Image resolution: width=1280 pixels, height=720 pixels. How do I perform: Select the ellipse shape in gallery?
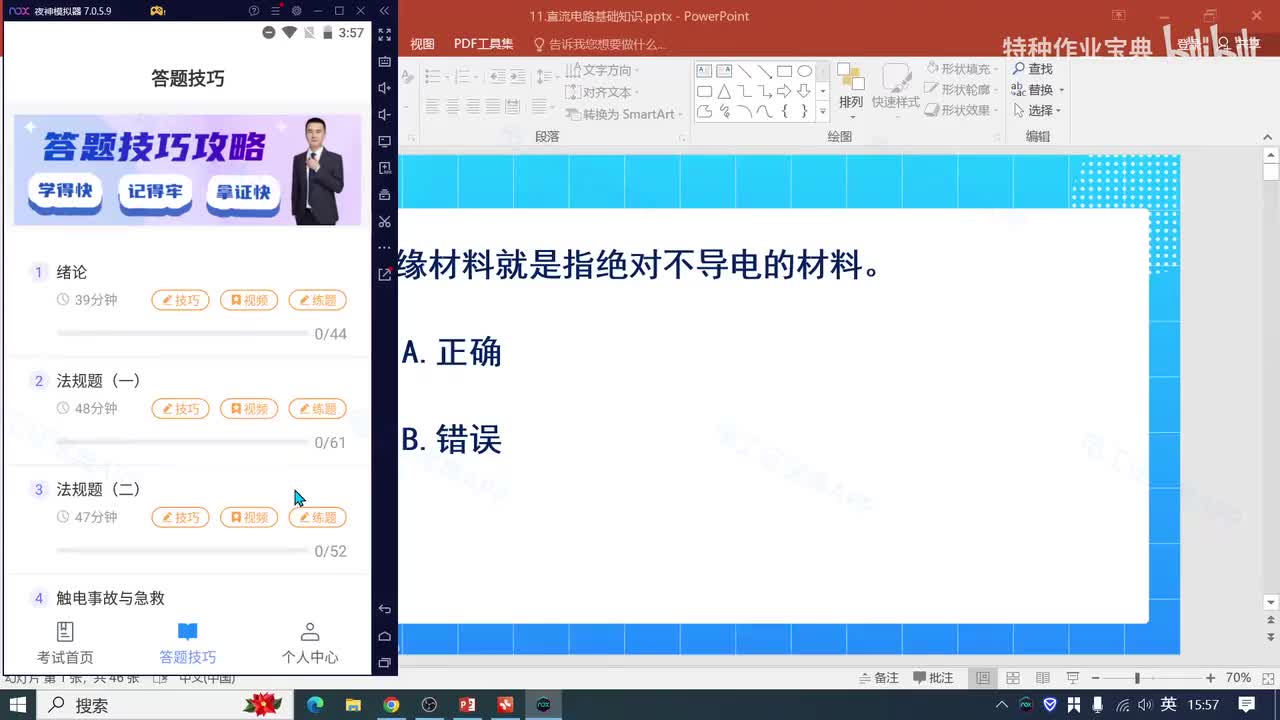pos(804,71)
